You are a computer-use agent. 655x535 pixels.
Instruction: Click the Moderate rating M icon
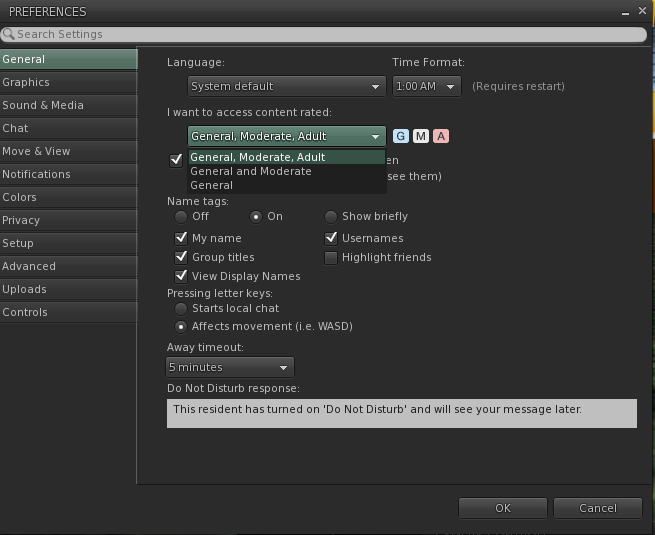tap(421, 136)
